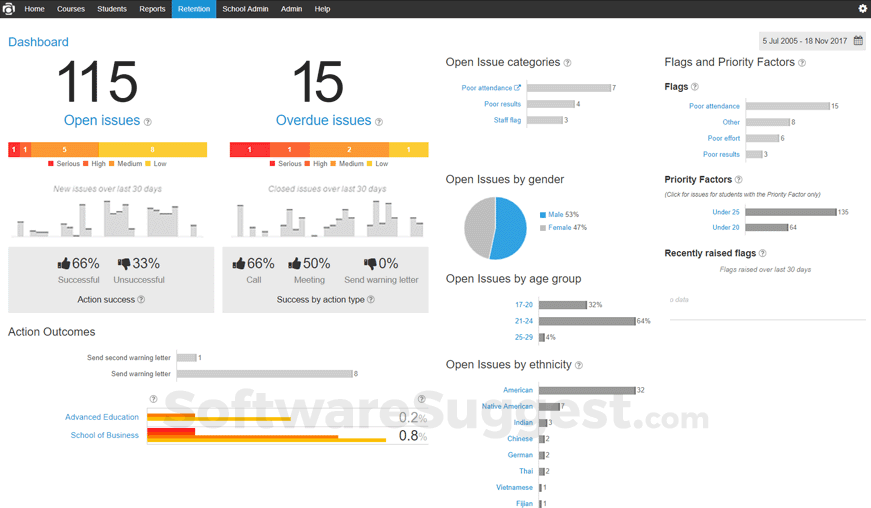Click the help icon next to Open issues
The width and height of the screenshot is (871, 508).
click(x=147, y=122)
